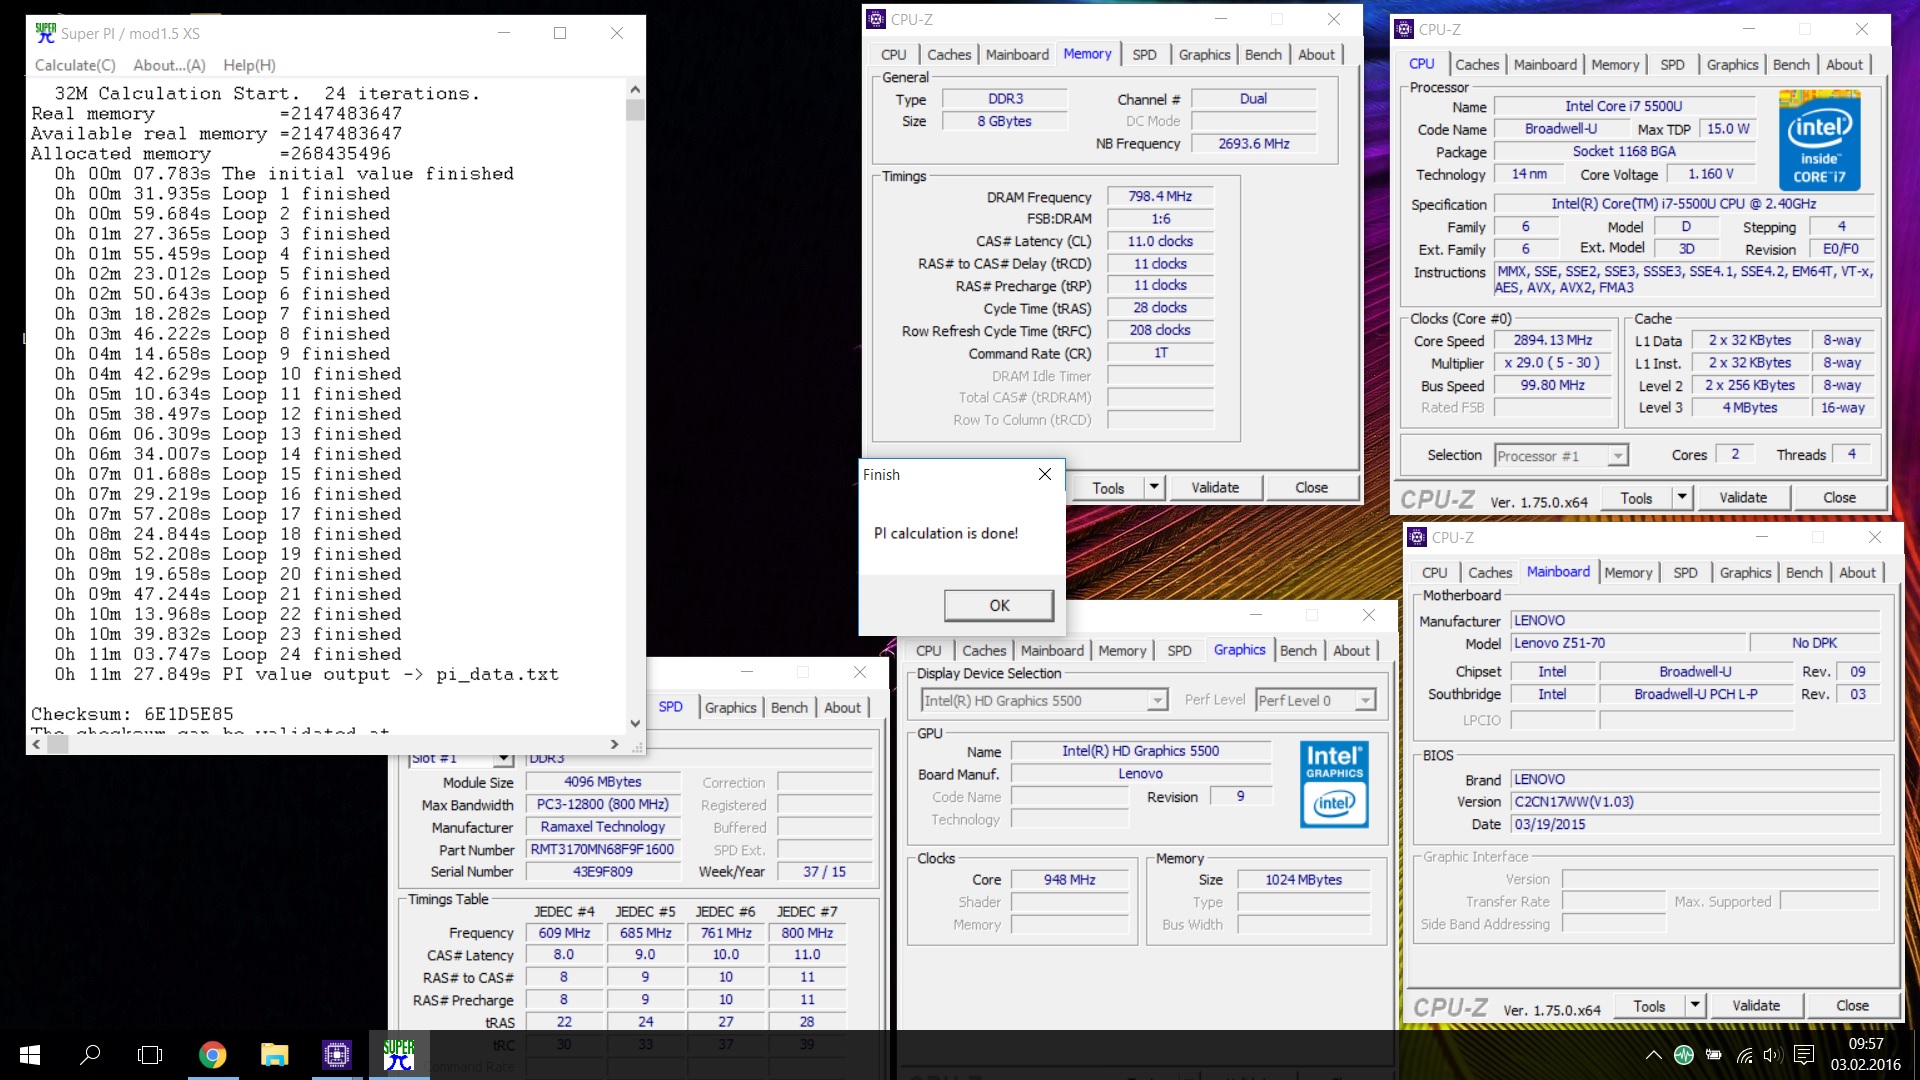
Task: Open Task View from taskbar
Action: tap(150, 1055)
